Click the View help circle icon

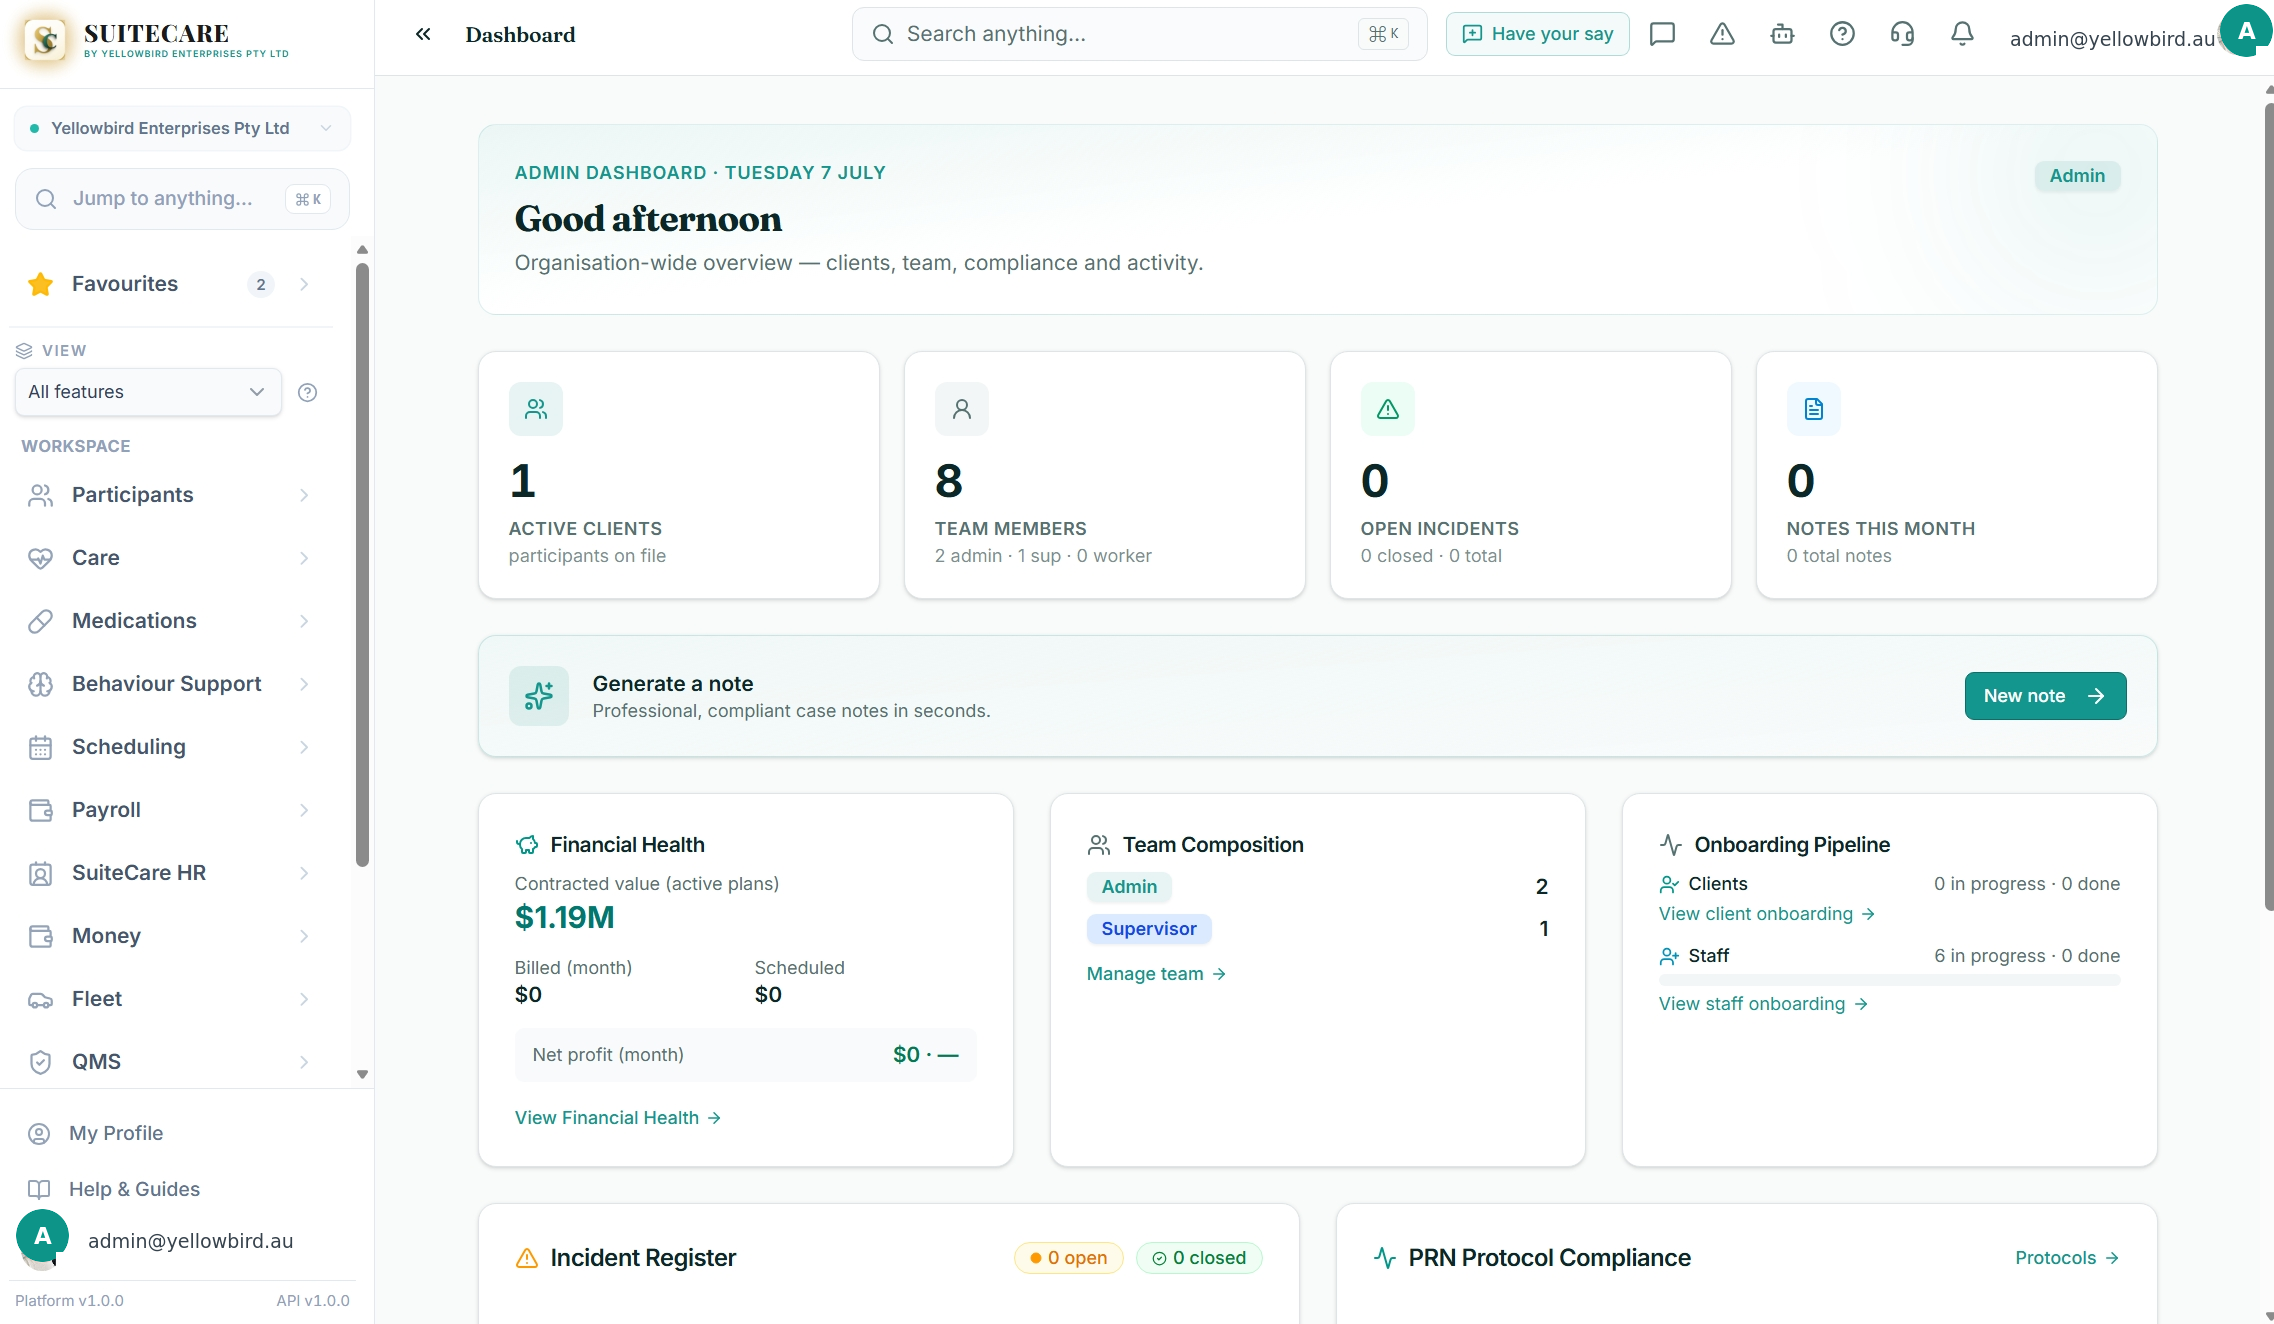tap(308, 392)
